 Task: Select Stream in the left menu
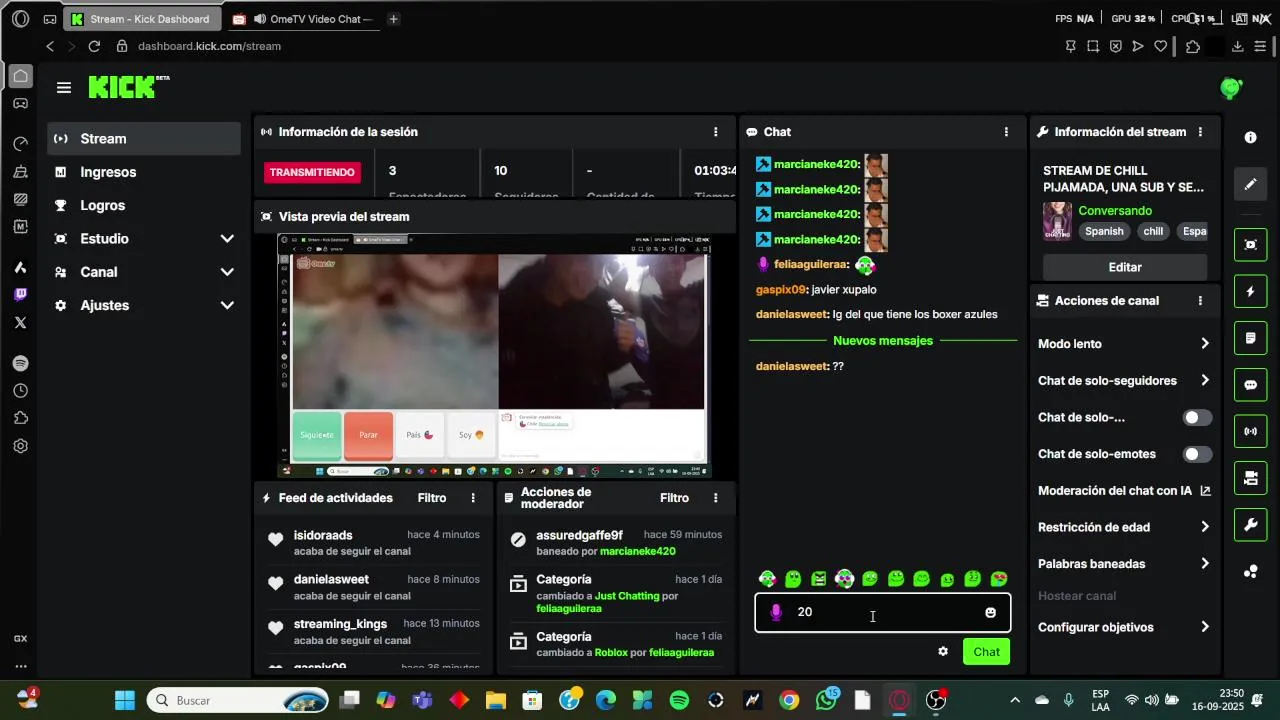pyautogui.click(x=144, y=139)
